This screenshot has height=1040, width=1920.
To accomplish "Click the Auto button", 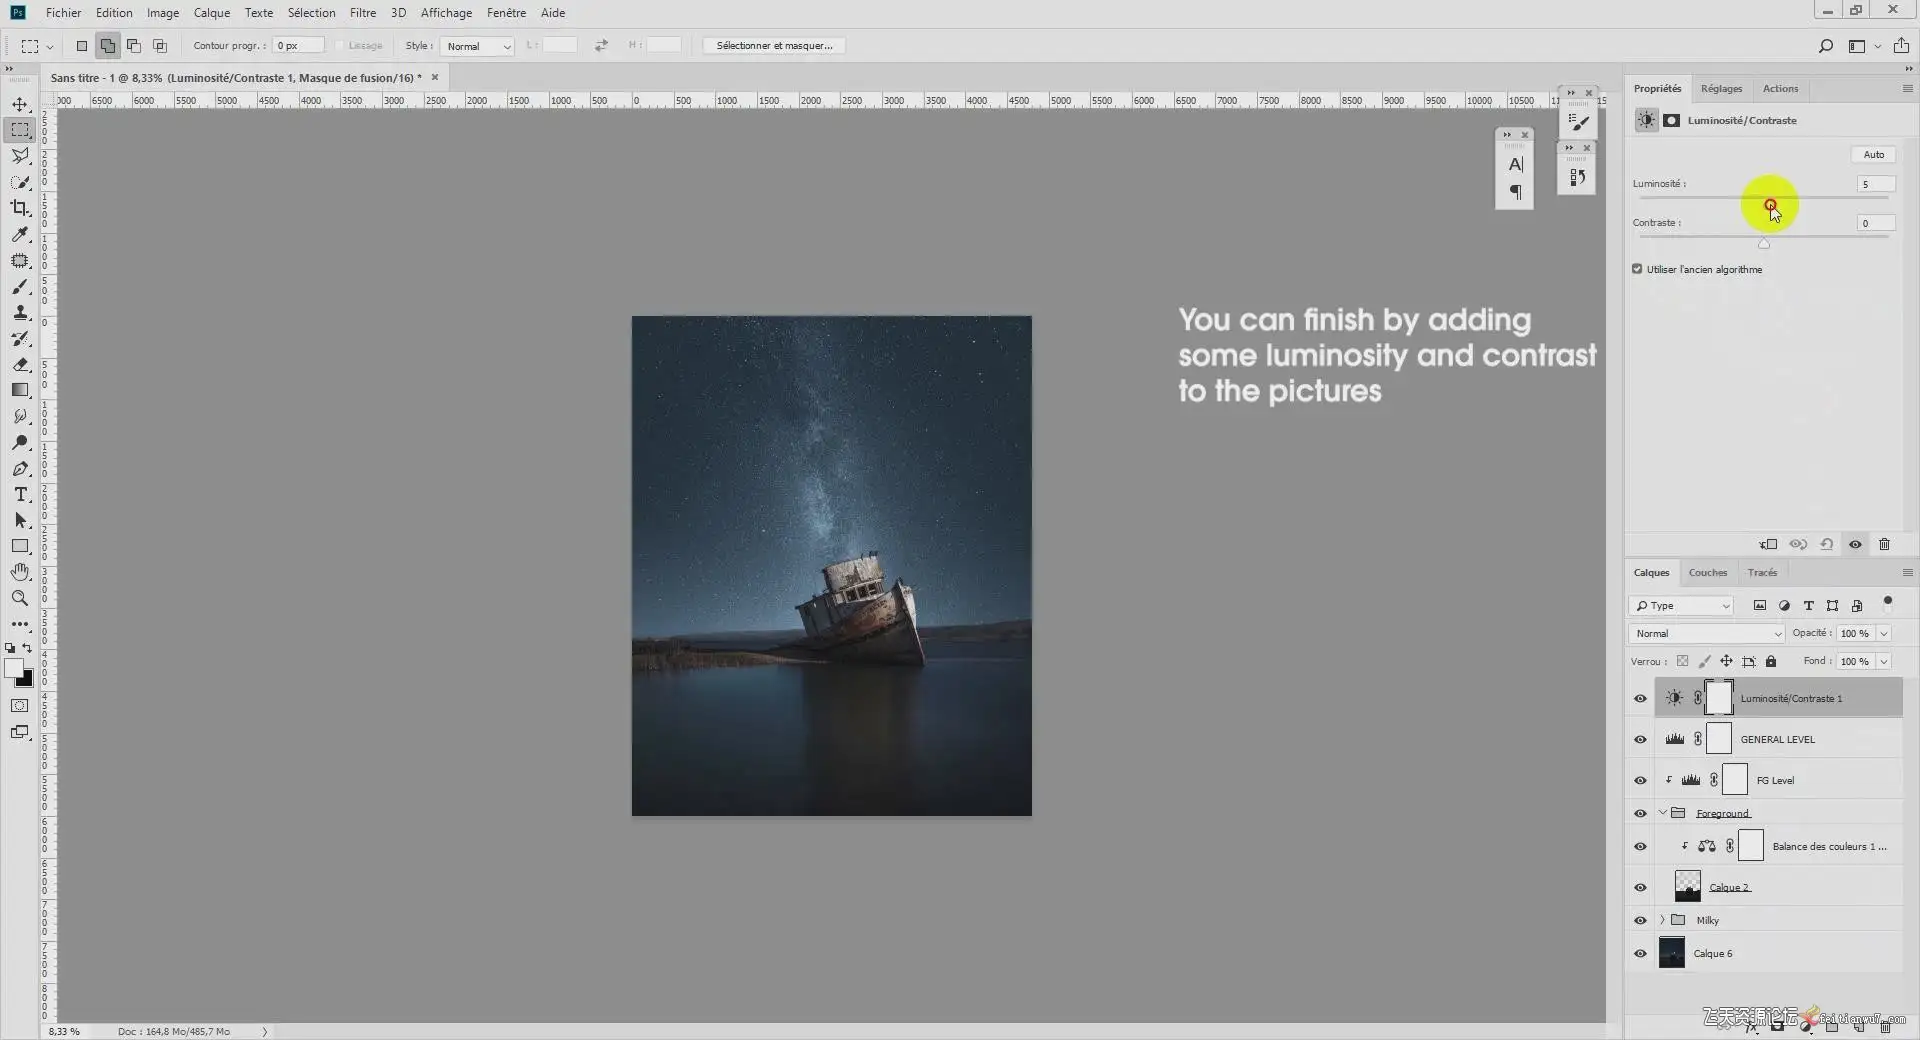I will tap(1874, 155).
